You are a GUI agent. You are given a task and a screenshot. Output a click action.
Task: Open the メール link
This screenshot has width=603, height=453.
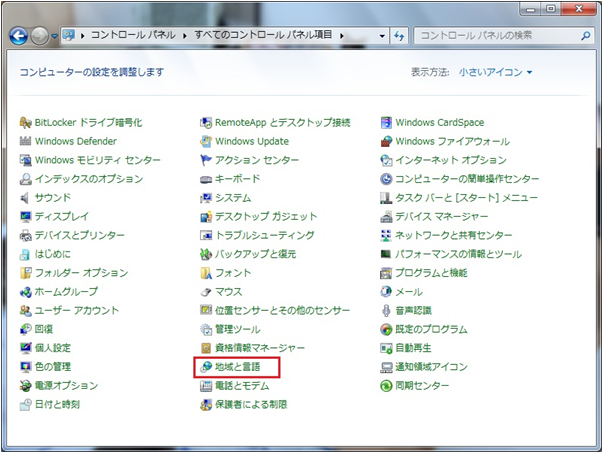pos(409,292)
